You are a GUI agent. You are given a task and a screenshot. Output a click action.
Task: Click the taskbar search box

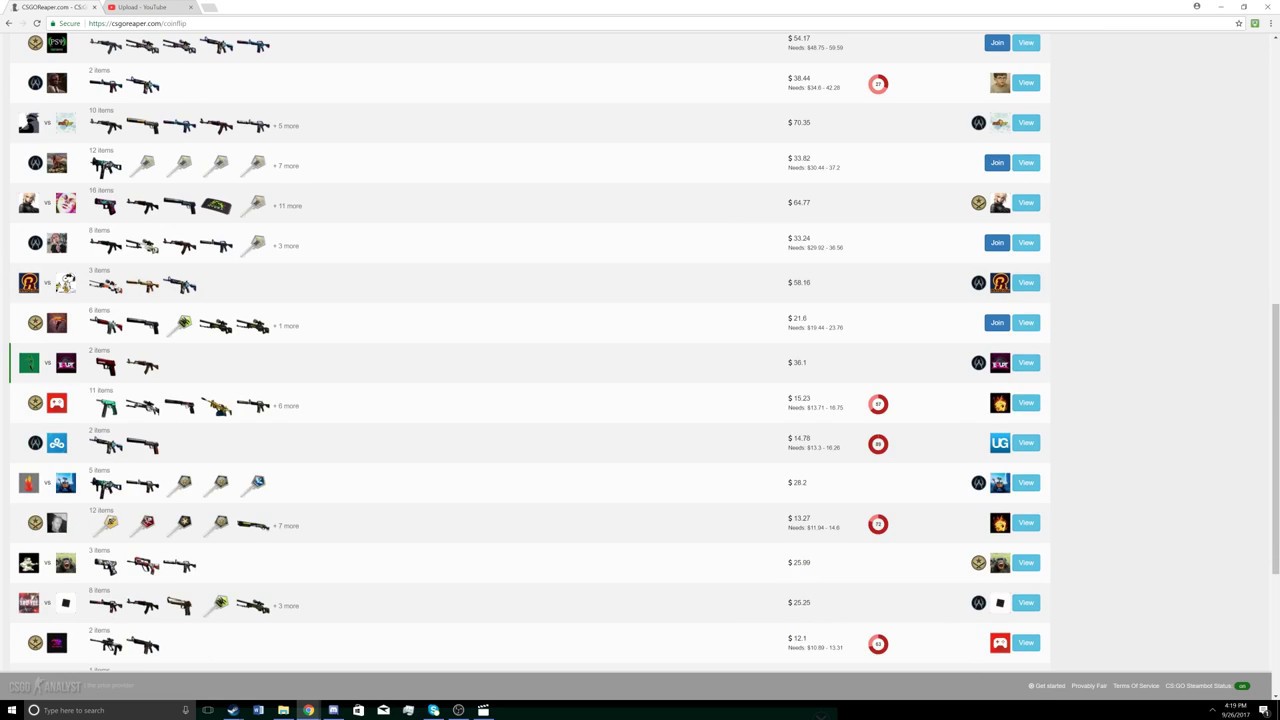coord(110,710)
